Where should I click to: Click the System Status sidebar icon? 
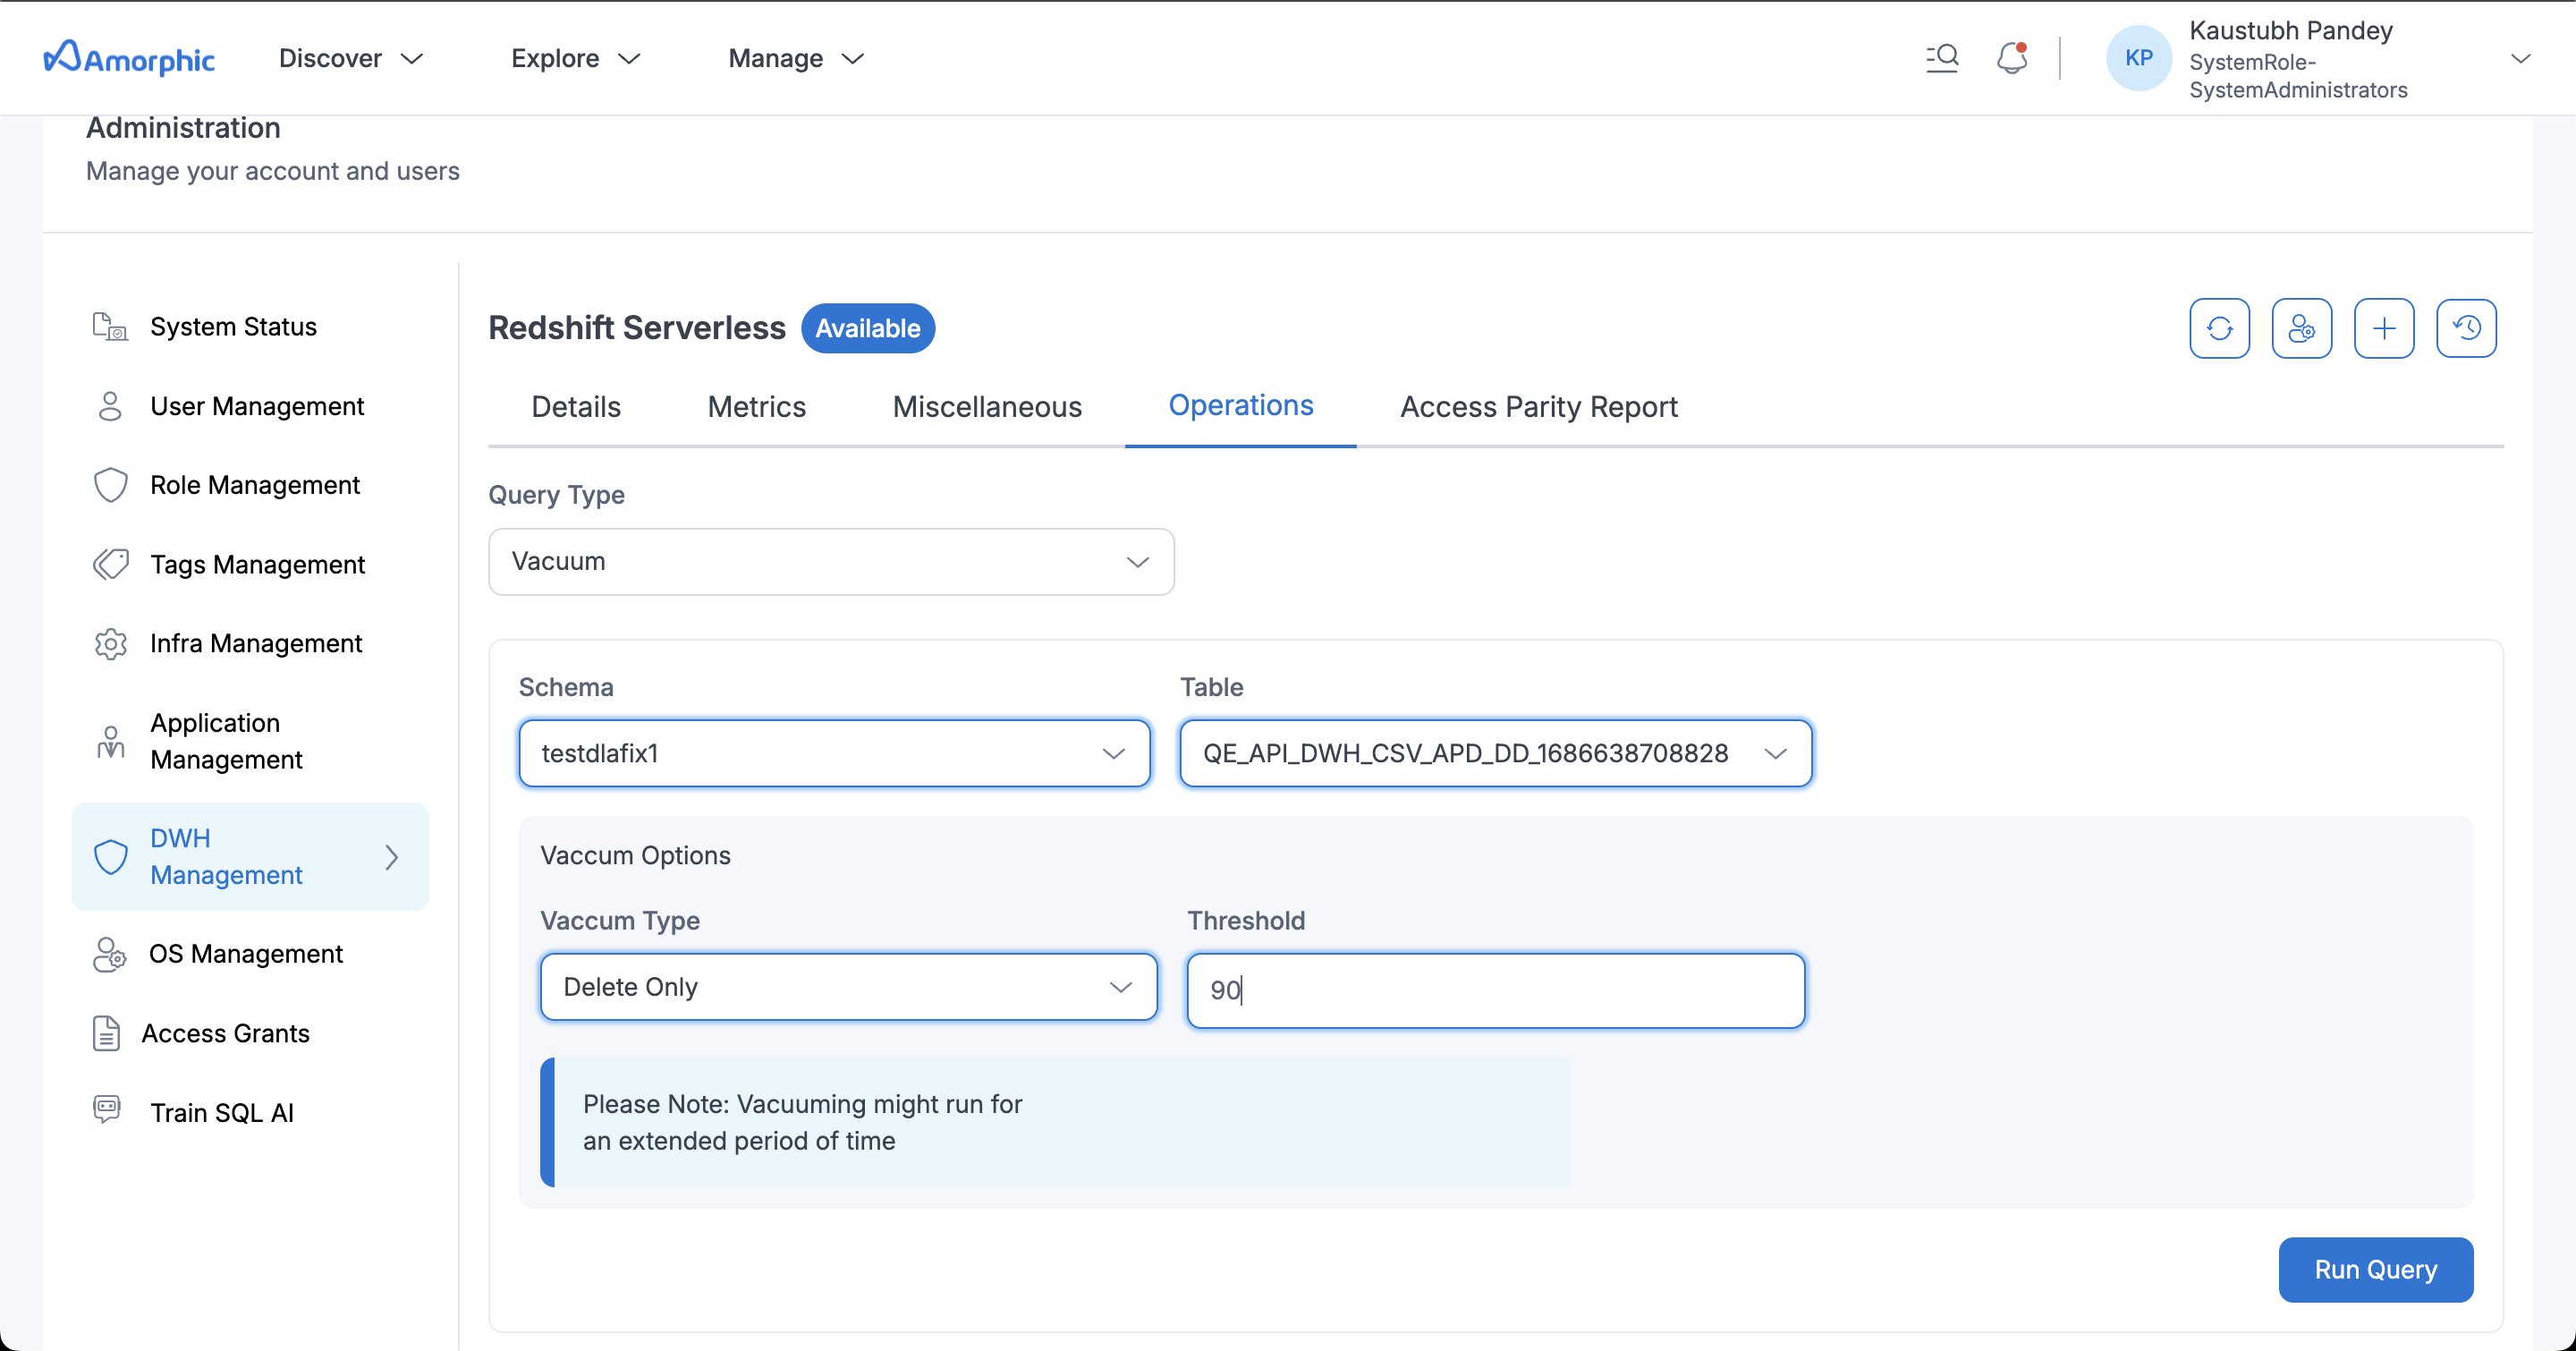click(110, 327)
